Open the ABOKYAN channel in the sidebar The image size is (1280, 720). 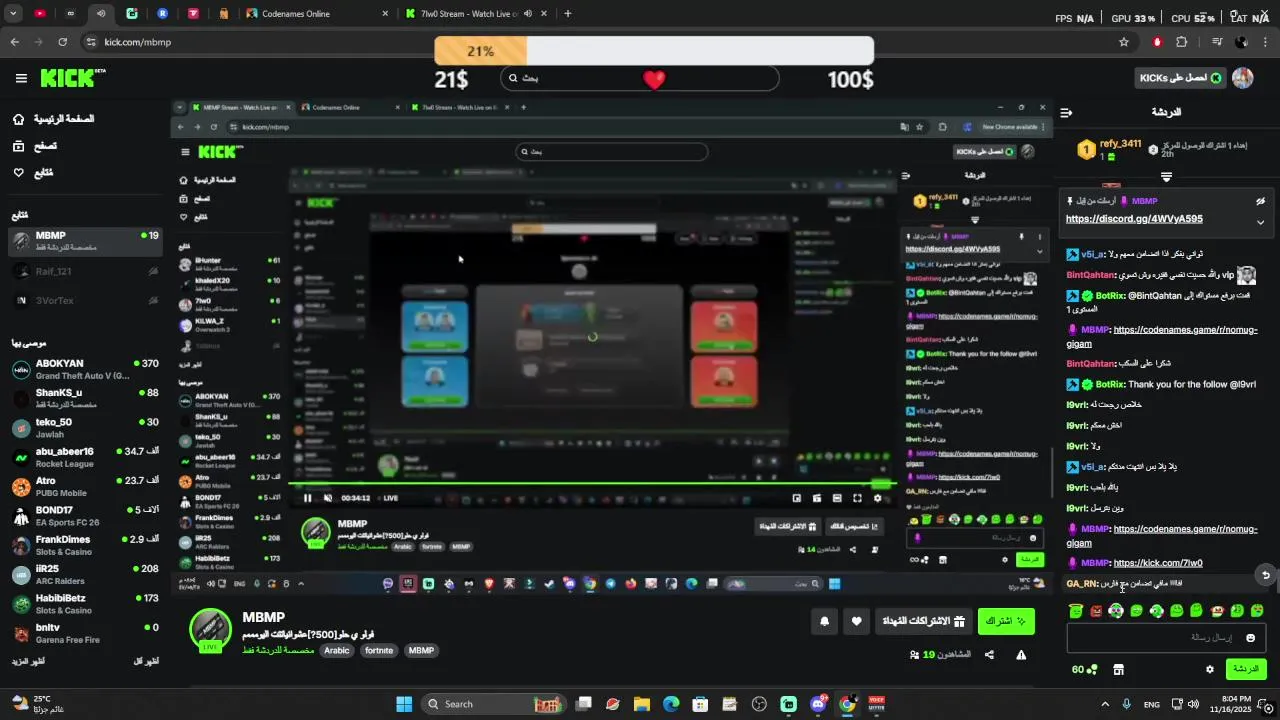click(85, 369)
